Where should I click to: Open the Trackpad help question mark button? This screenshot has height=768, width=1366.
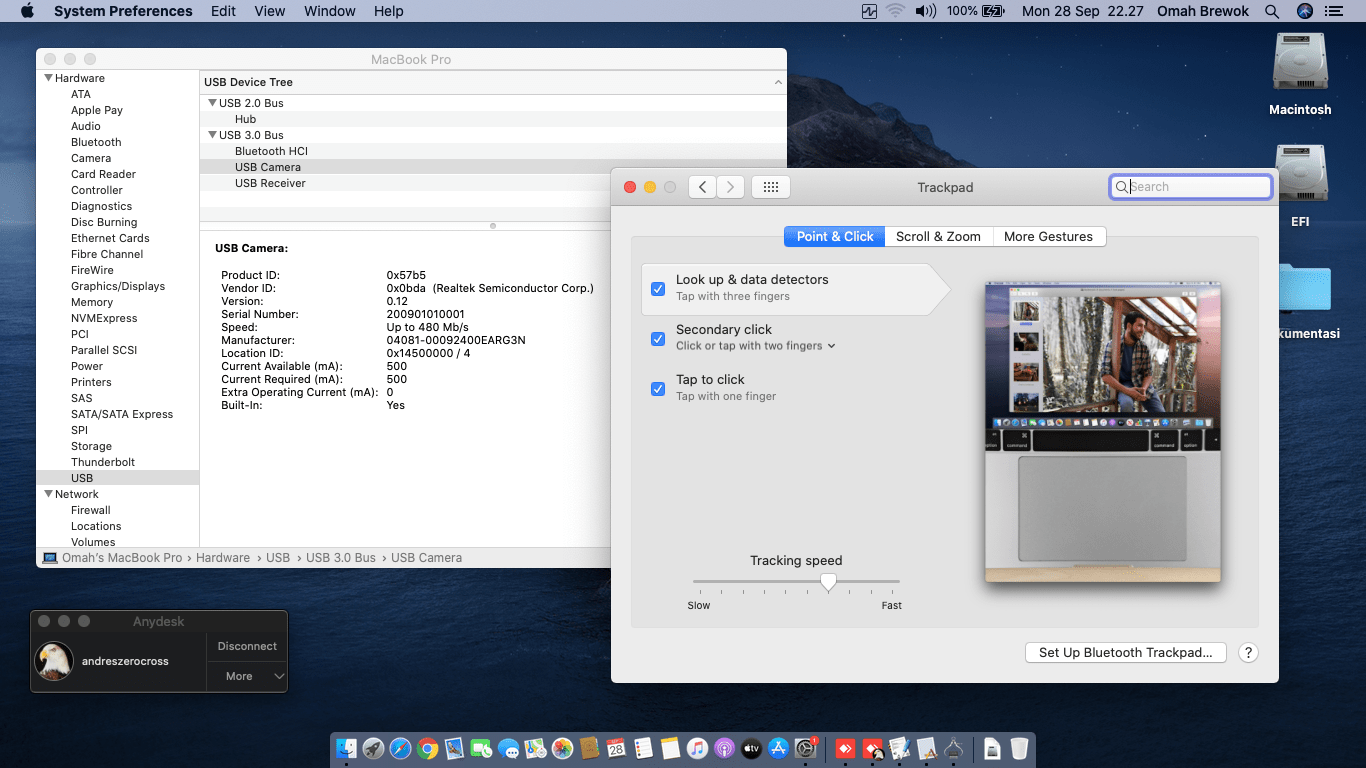(1248, 653)
